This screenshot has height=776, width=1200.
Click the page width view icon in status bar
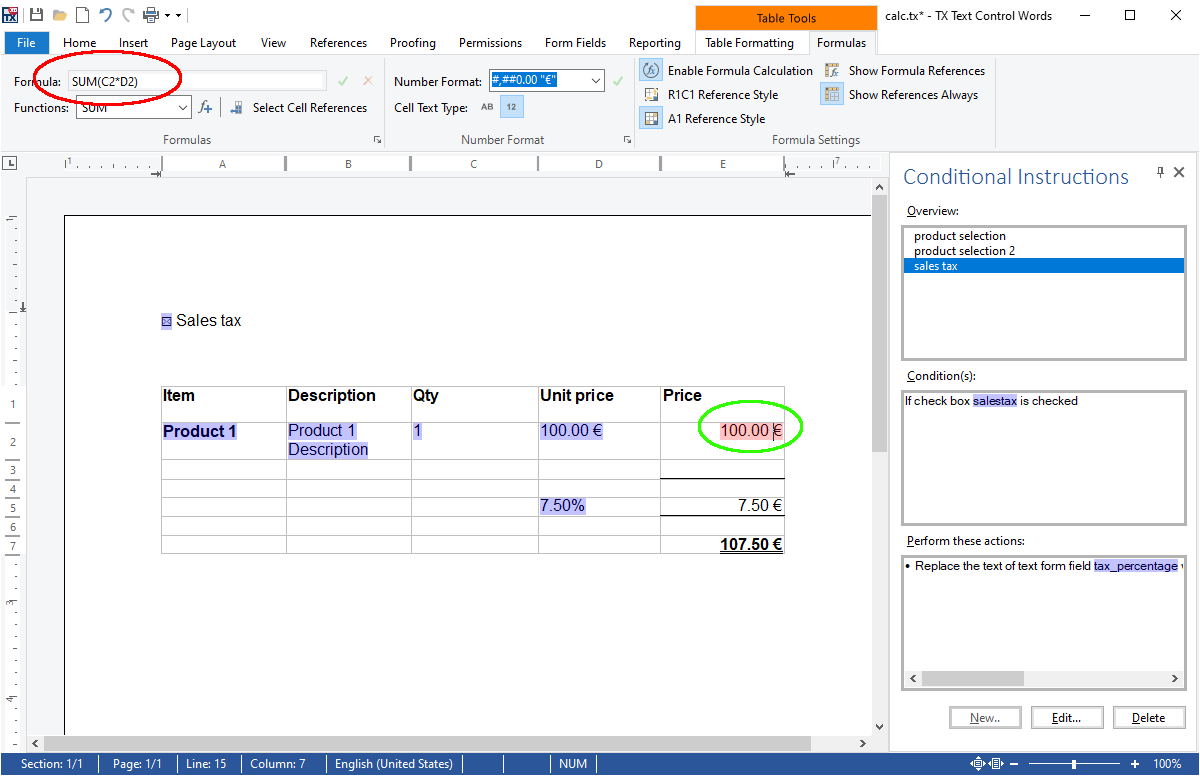(x=996, y=764)
